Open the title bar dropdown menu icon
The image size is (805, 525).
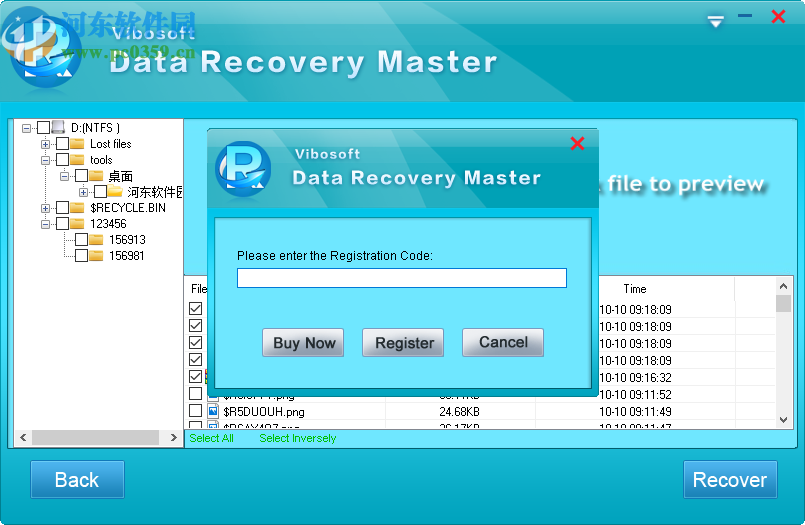[715, 21]
